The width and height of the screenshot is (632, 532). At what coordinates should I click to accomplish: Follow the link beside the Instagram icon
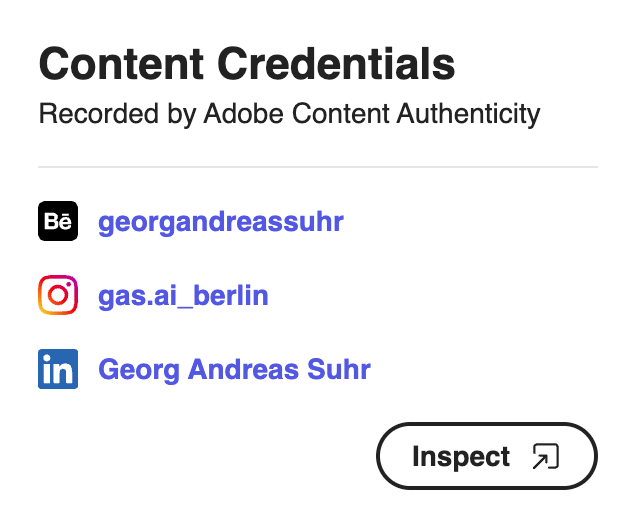tap(183, 296)
